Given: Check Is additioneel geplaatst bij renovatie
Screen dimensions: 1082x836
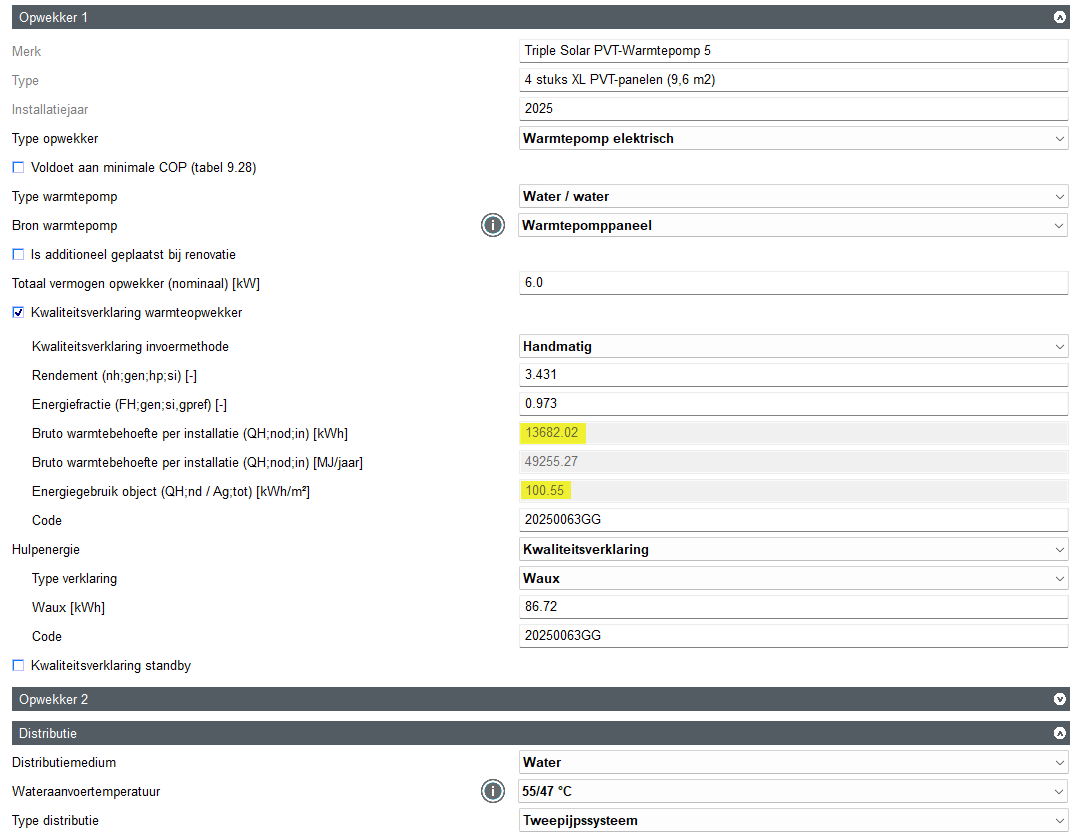Looking at the screenshot, I should tap(18, 255).
